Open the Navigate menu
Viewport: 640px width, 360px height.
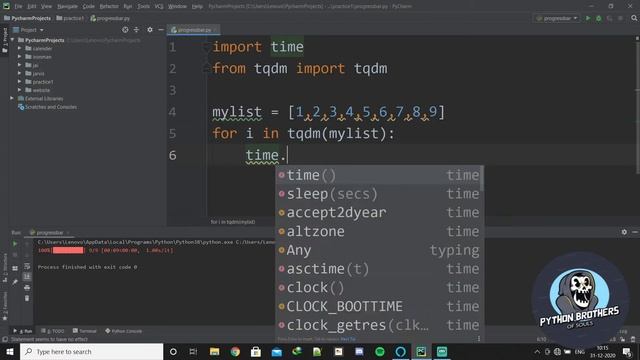tap(67, 6)
